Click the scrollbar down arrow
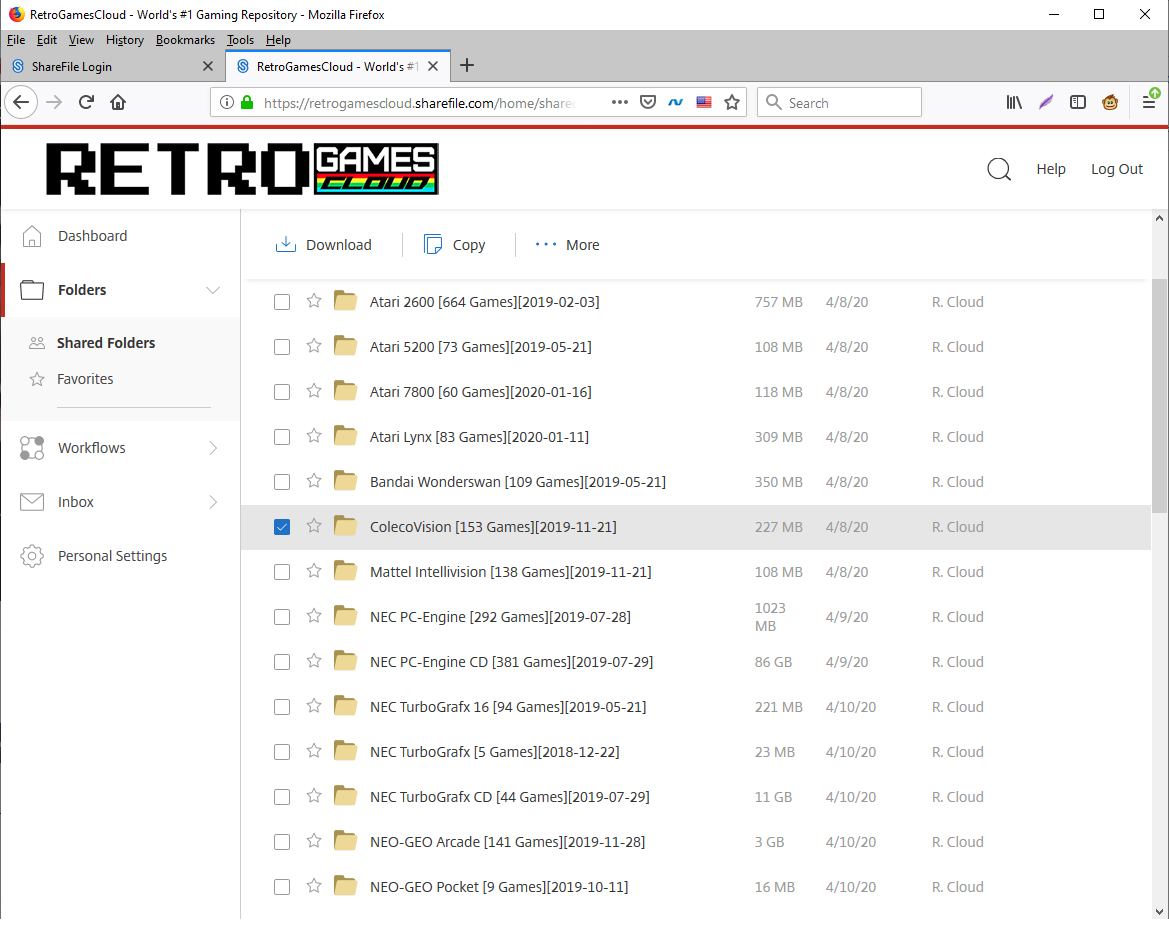This screenshot has height=939, width=1169. 1159,911
